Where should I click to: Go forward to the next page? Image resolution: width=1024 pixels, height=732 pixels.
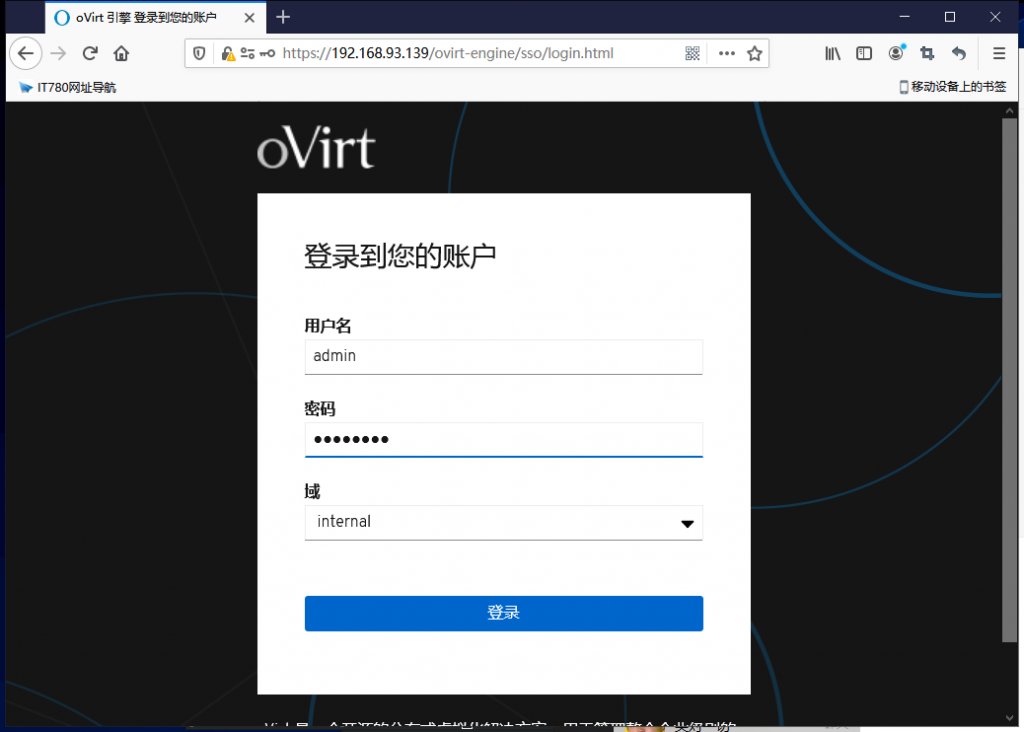(58, 53)
